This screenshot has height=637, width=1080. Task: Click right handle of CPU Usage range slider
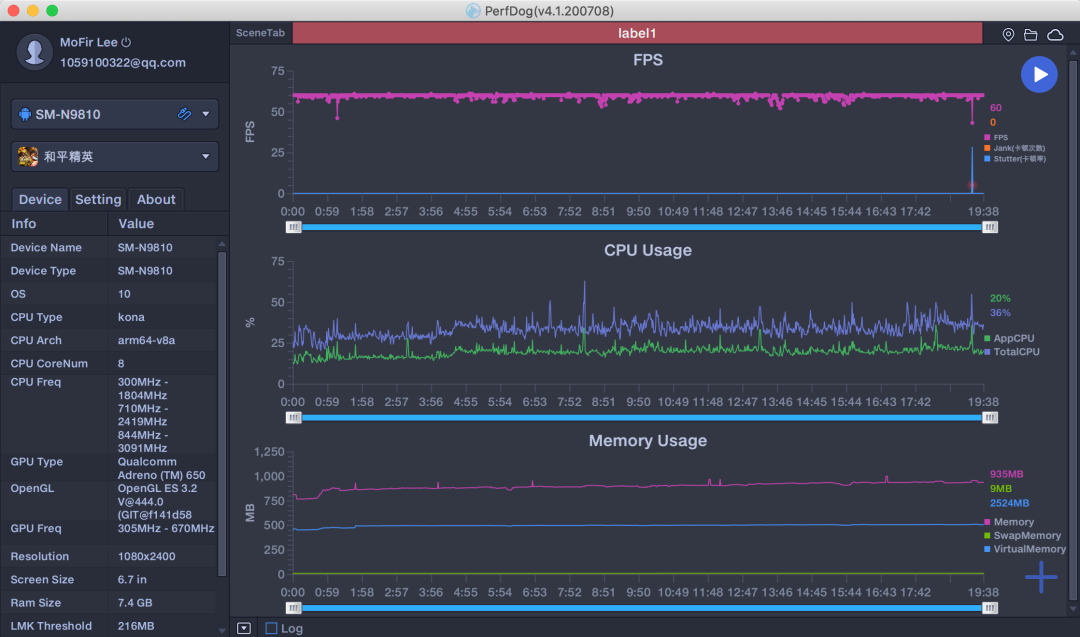tap(990, 417)
